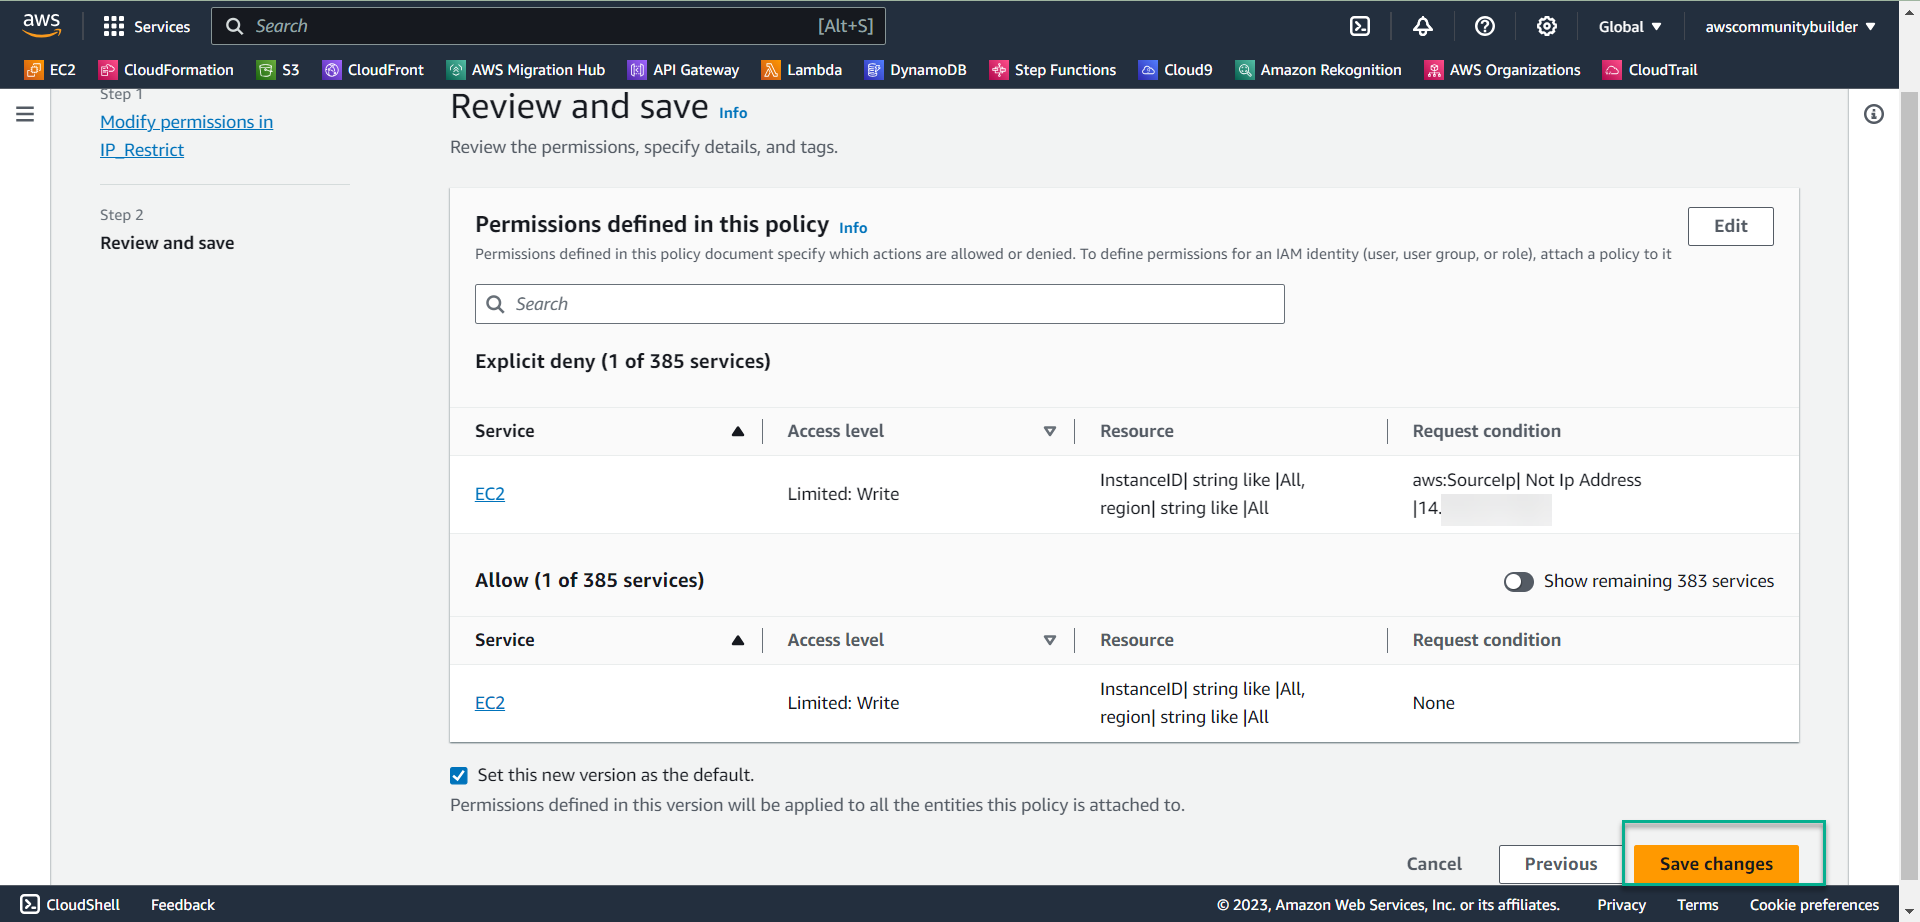Toggle Show remaining 383 services switch

coord(1518,582)
